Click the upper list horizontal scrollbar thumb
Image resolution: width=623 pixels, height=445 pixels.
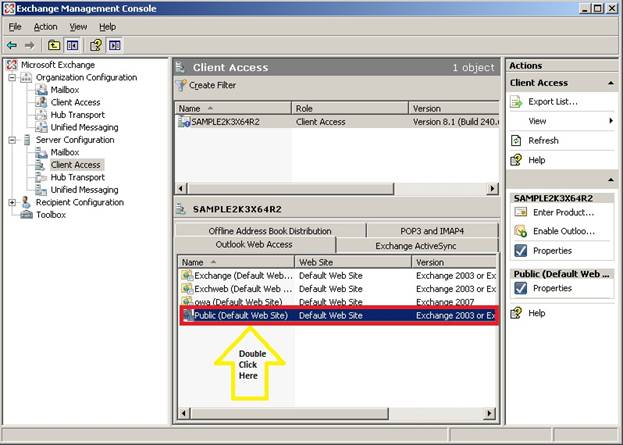point(290,189)
